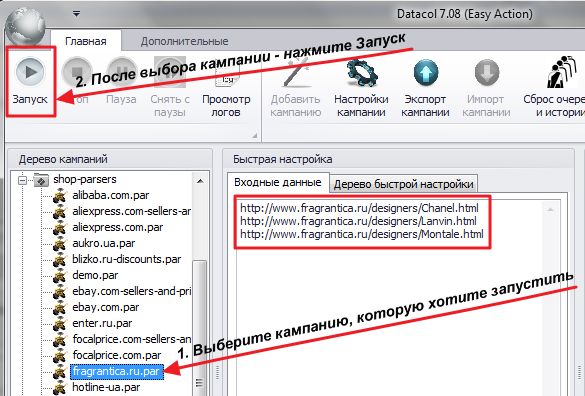
Task: Open the Datacol globe application menu
Action: [x=25, y=27]
